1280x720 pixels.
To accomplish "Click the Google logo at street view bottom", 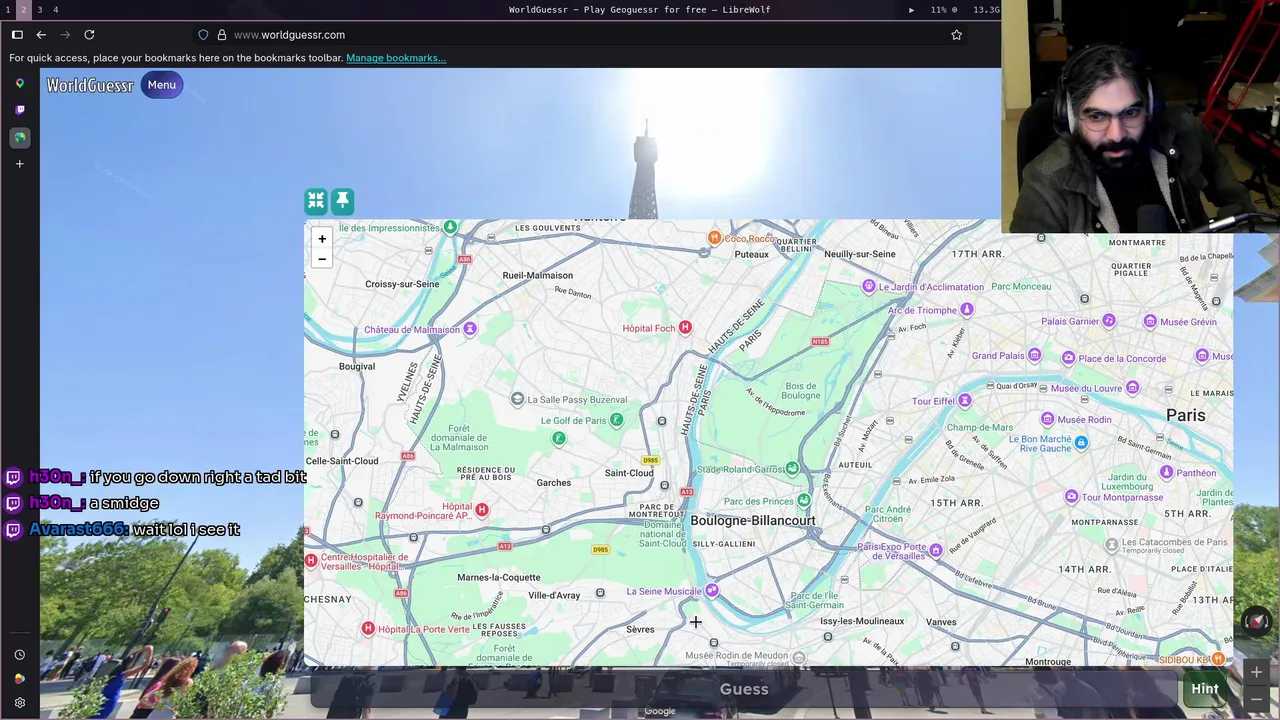I will [x=660, y=711].
